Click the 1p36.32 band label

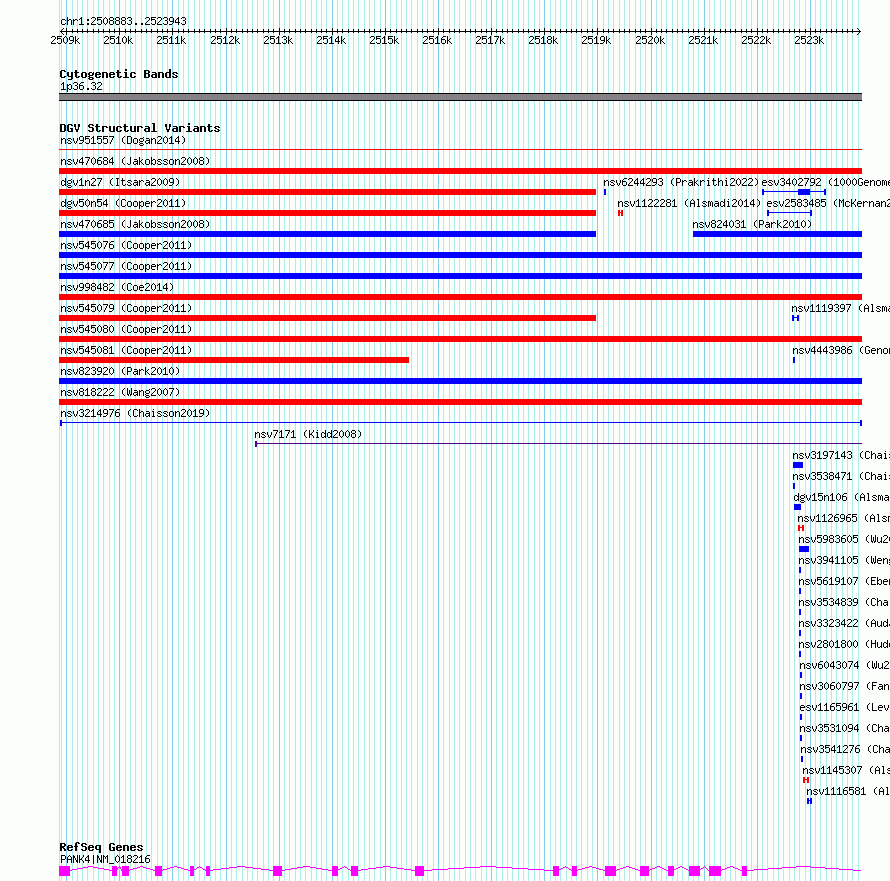tap(81, 86)
